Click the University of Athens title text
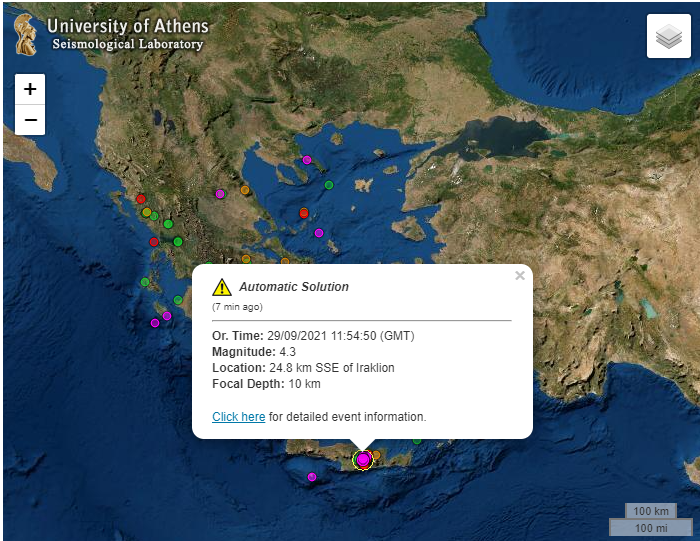 pos(128,26)
